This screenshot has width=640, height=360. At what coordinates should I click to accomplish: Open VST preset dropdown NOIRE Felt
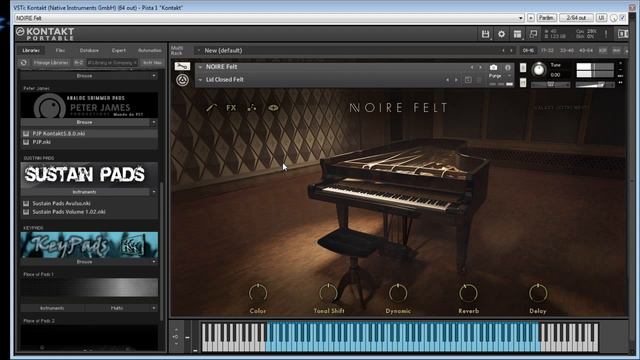point(520,18)
